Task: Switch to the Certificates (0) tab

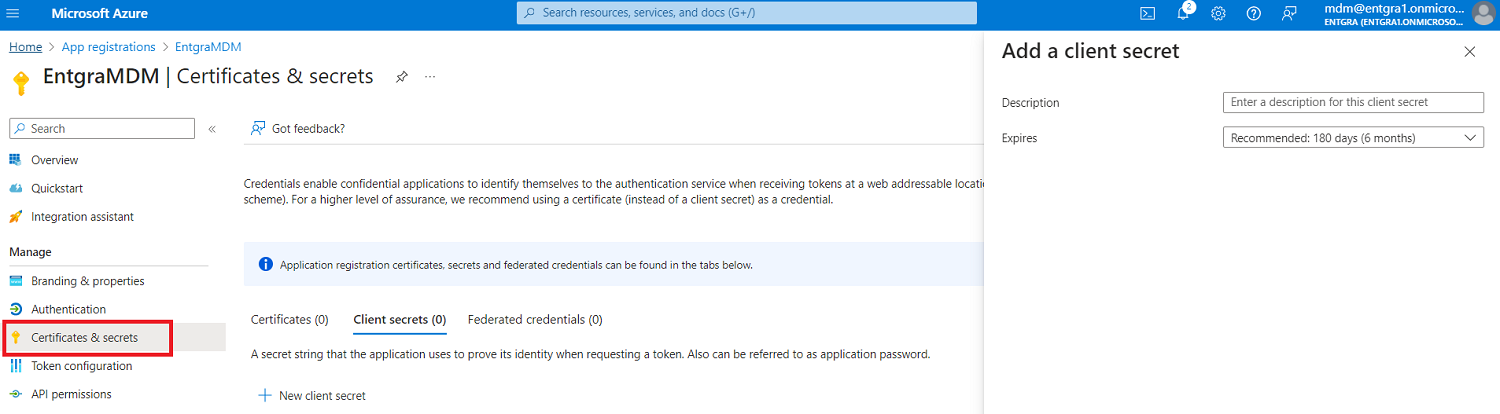Action: click(290, 320)
